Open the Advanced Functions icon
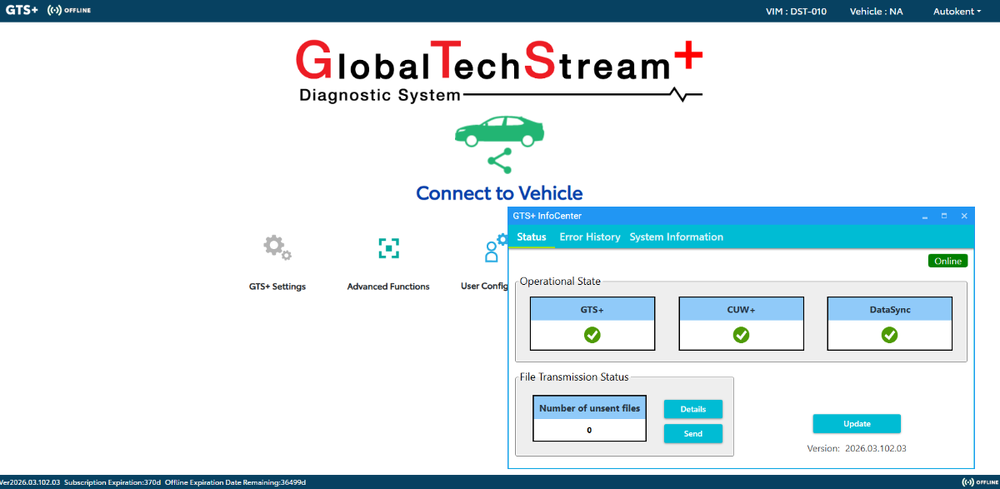This screenshot has height=489, width=1000. coord(388,248)
